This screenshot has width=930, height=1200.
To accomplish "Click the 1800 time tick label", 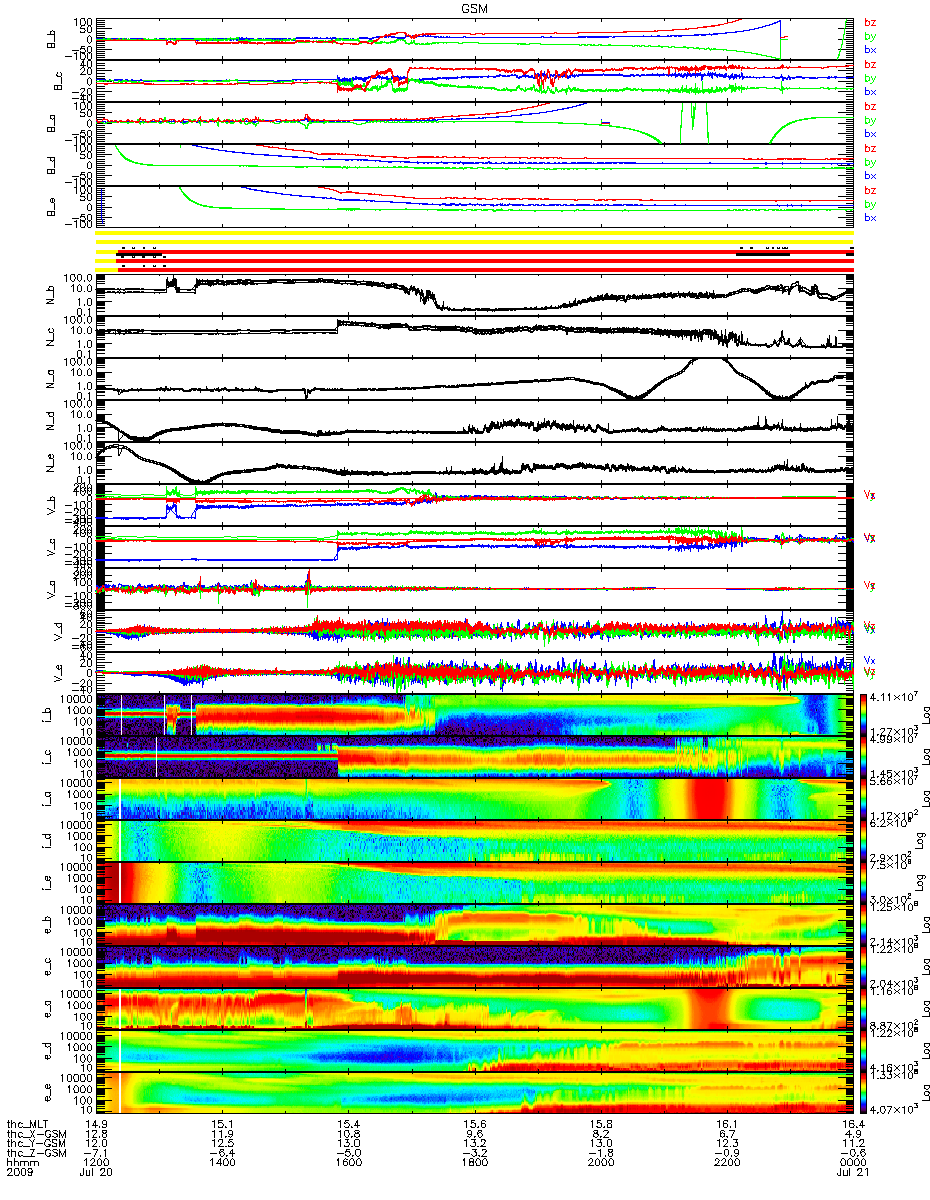I will 475,1163.
